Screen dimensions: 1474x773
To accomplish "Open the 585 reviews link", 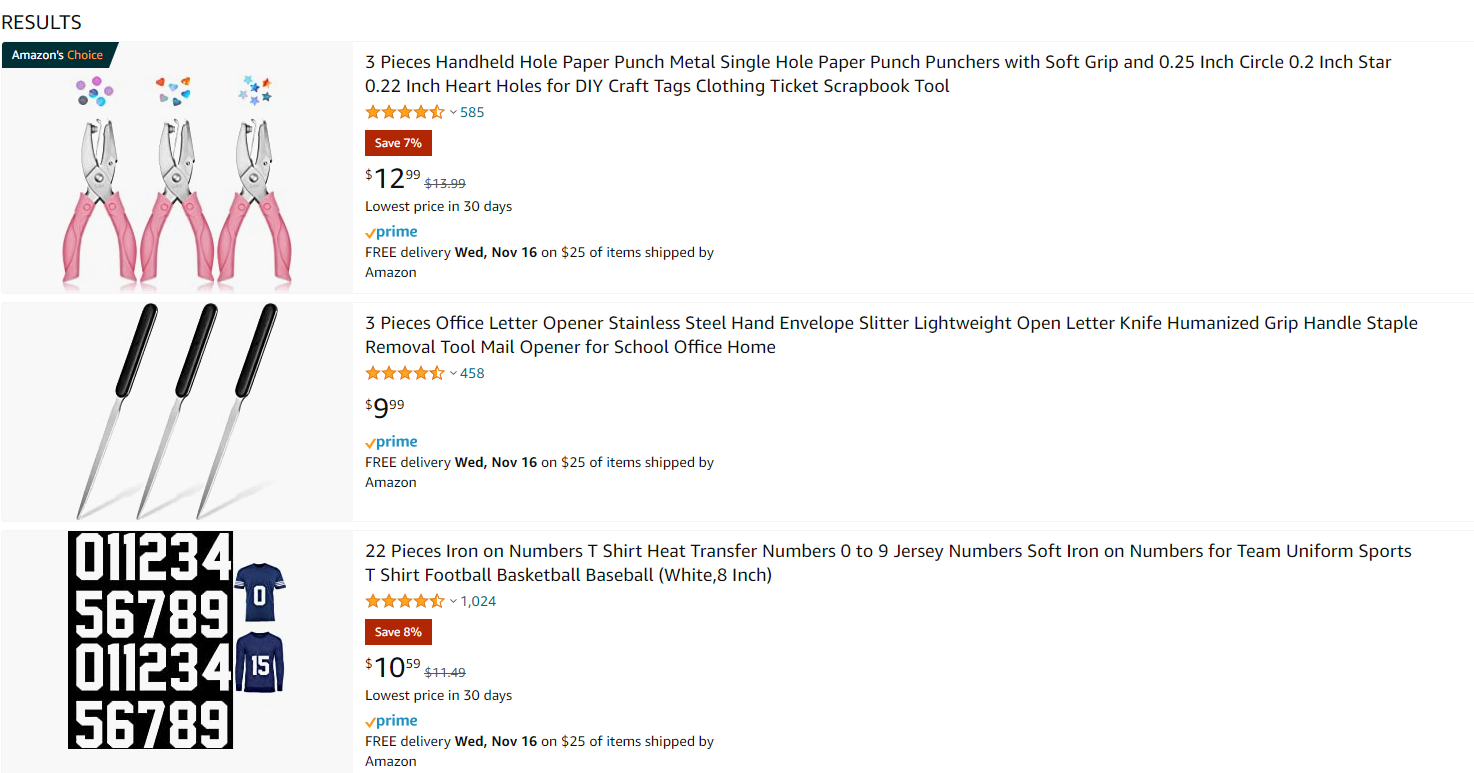I will coord(472,112).
